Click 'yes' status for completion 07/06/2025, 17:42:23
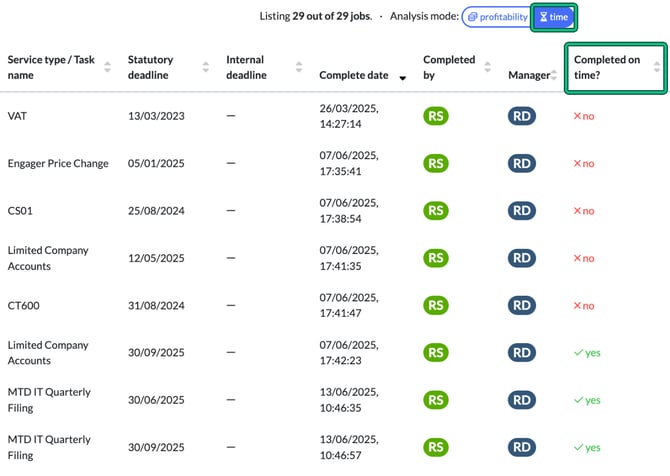 pos(587,353)
